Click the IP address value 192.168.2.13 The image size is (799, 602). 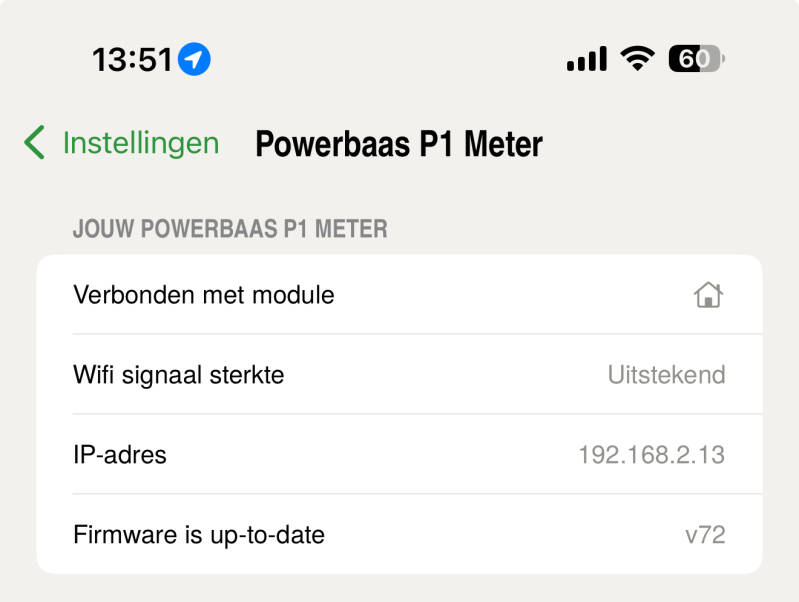pyautogui.click(x=651, y=455)
